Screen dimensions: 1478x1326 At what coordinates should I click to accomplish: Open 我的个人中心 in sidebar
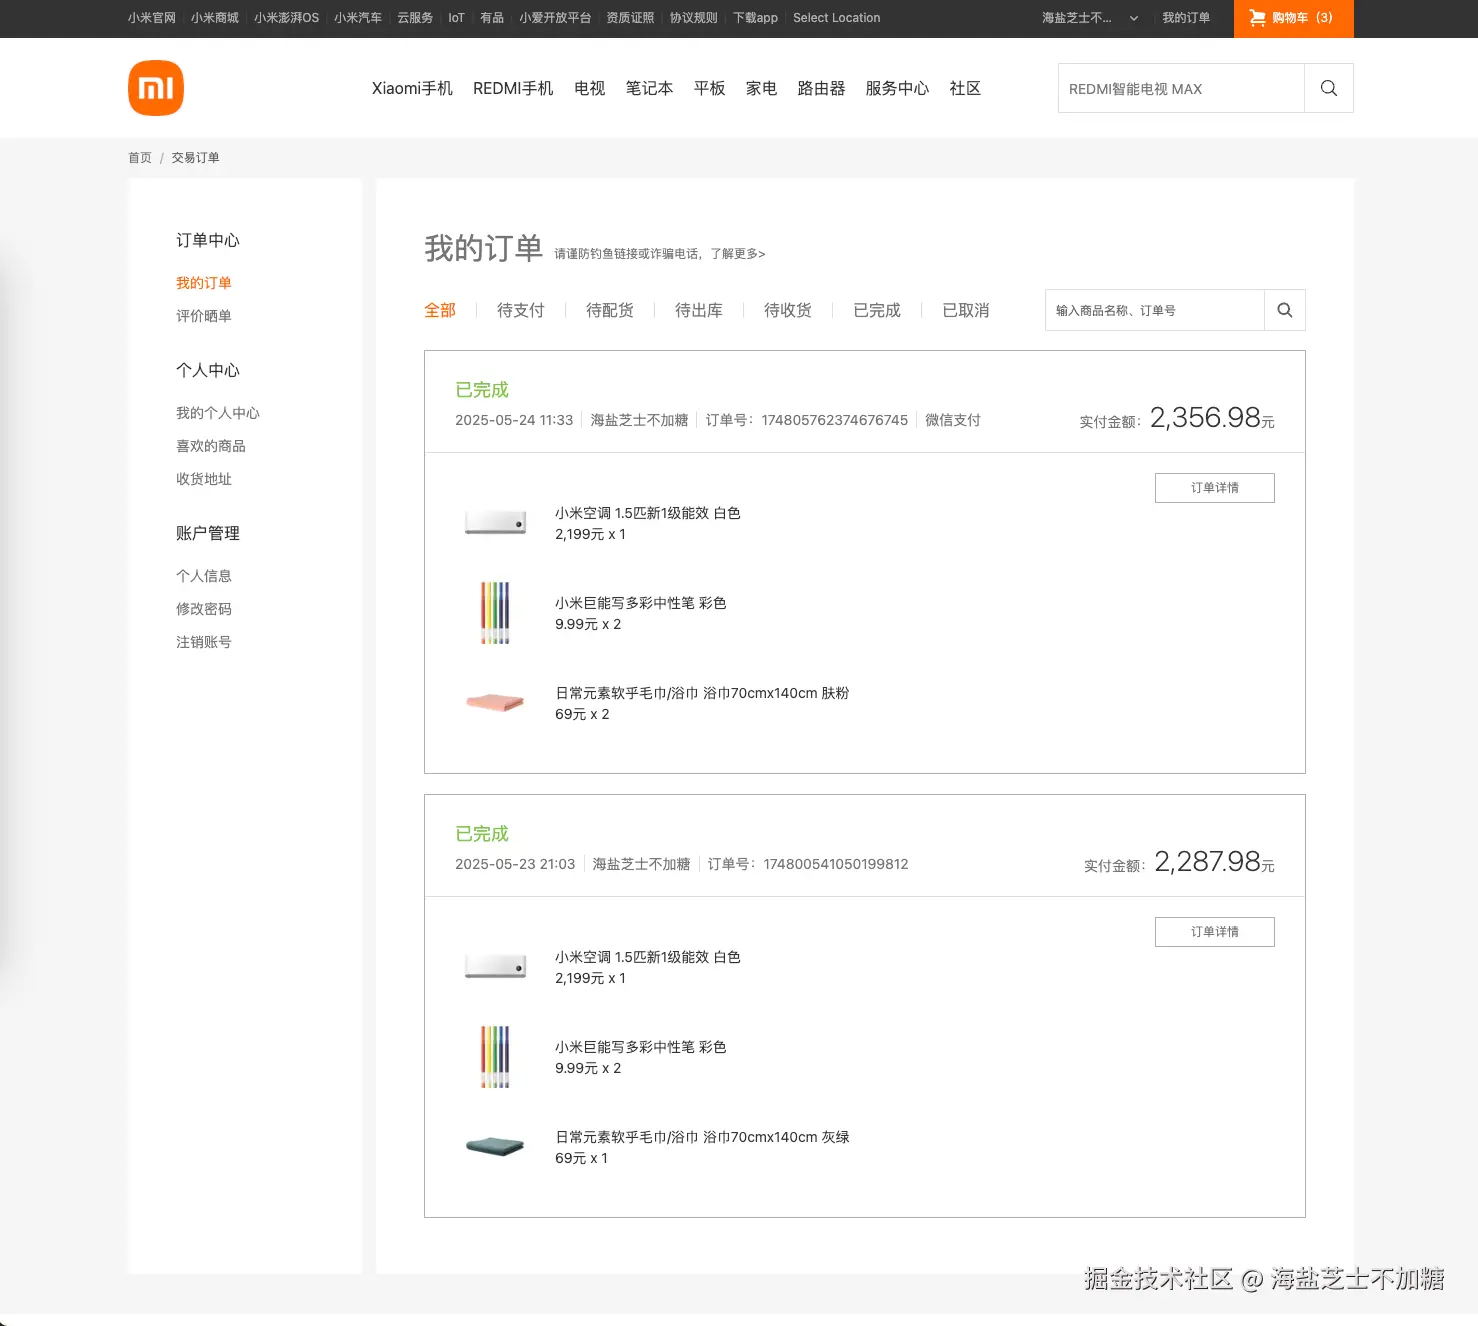(x=218, y=413)
